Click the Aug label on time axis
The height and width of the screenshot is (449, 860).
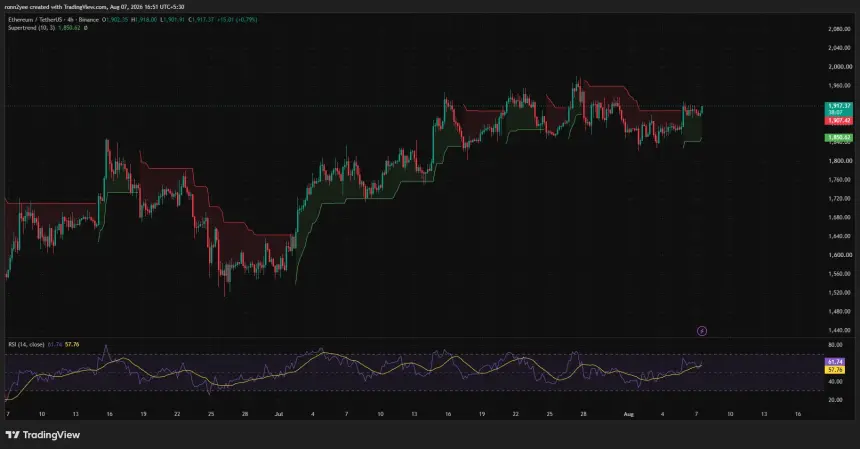tap(629, 414)
